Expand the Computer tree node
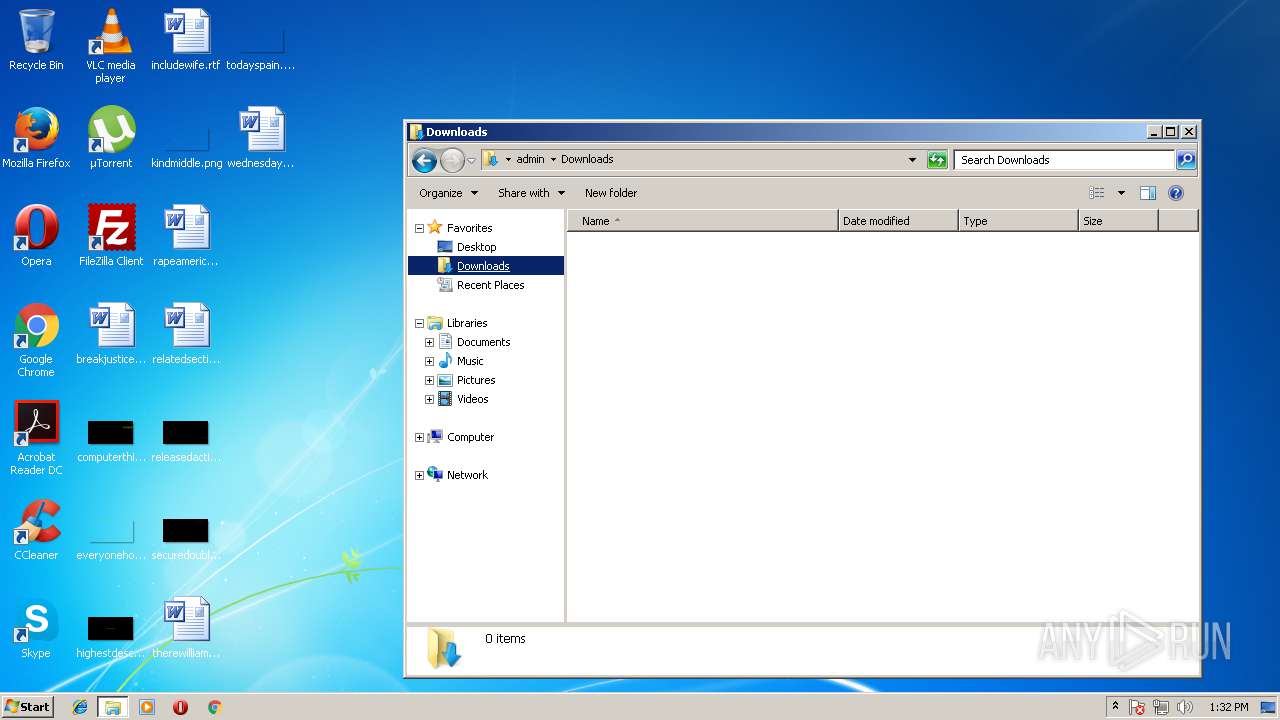This screenshot has width=1280, height=720. tap(419, 437)
